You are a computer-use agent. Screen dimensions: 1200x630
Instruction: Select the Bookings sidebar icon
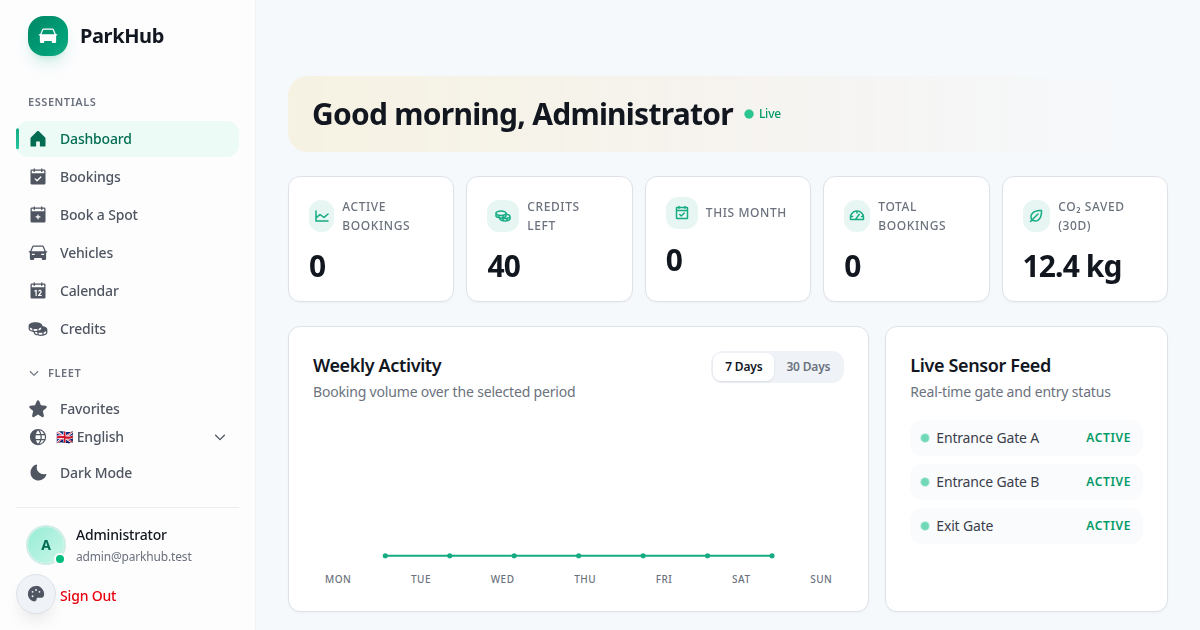click(38, 176)
